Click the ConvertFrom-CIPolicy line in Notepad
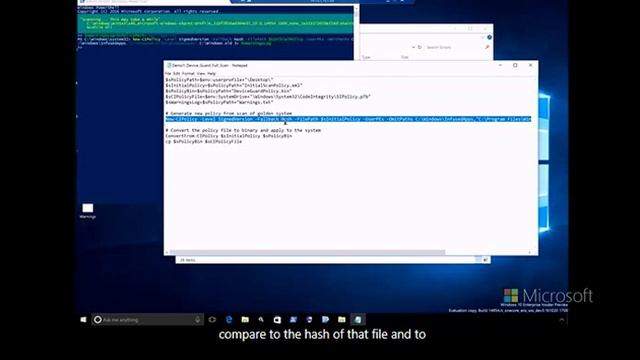Viewport: 640px width, 360px height. pyautogui.click(x=229, y=136)
